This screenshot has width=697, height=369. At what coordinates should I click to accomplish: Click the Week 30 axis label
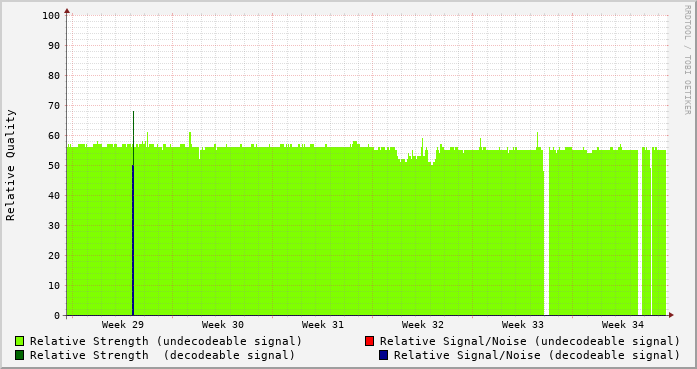coord(223,325)
